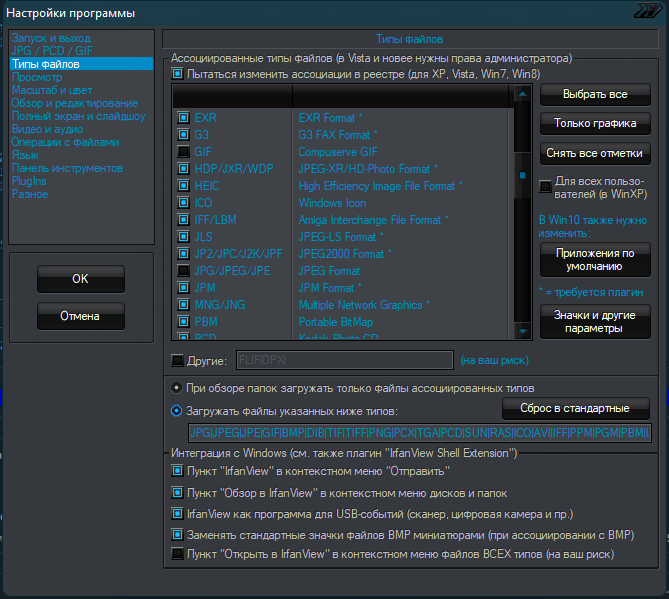Toggle the JPG/JPEG/JPE association checkbox
Image resolution: width=669 pixels, height=599 pixels.
tap(184, 270)
